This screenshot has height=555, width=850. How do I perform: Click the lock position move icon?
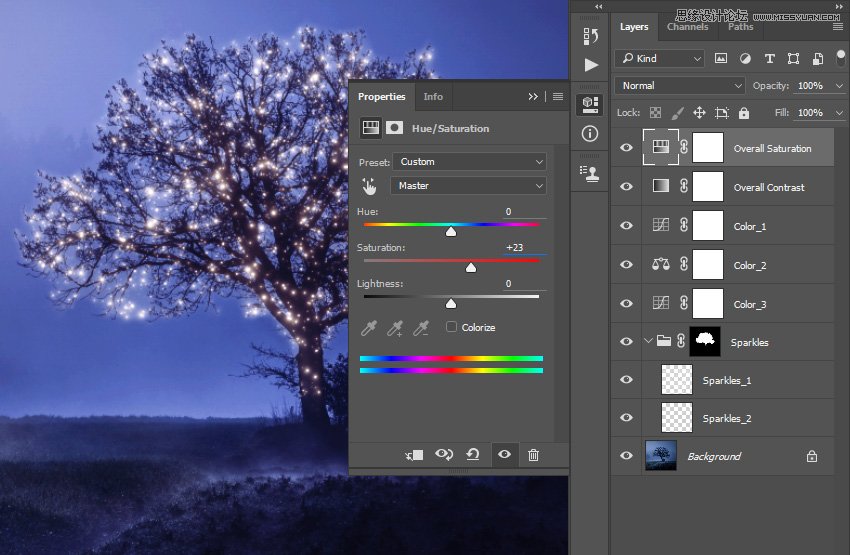click(699, 113)
